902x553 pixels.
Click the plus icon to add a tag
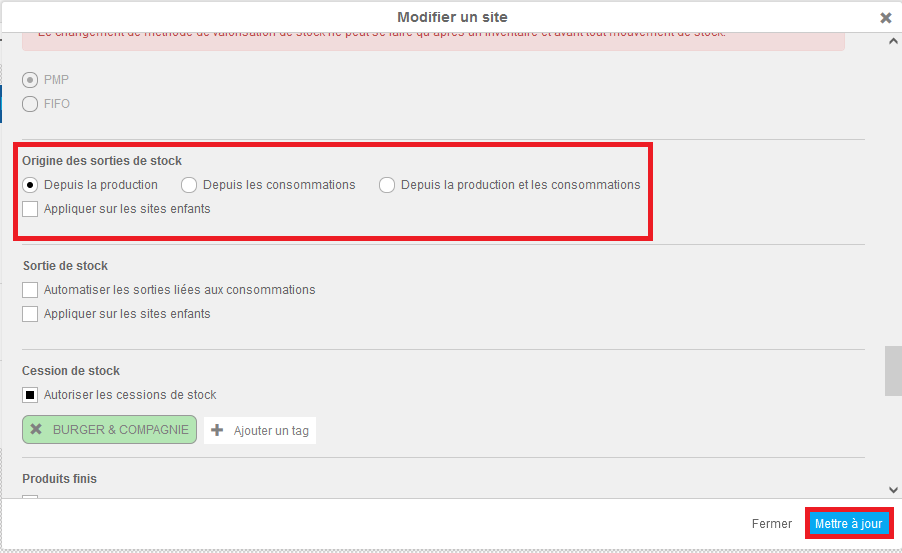tap(217, 430)
